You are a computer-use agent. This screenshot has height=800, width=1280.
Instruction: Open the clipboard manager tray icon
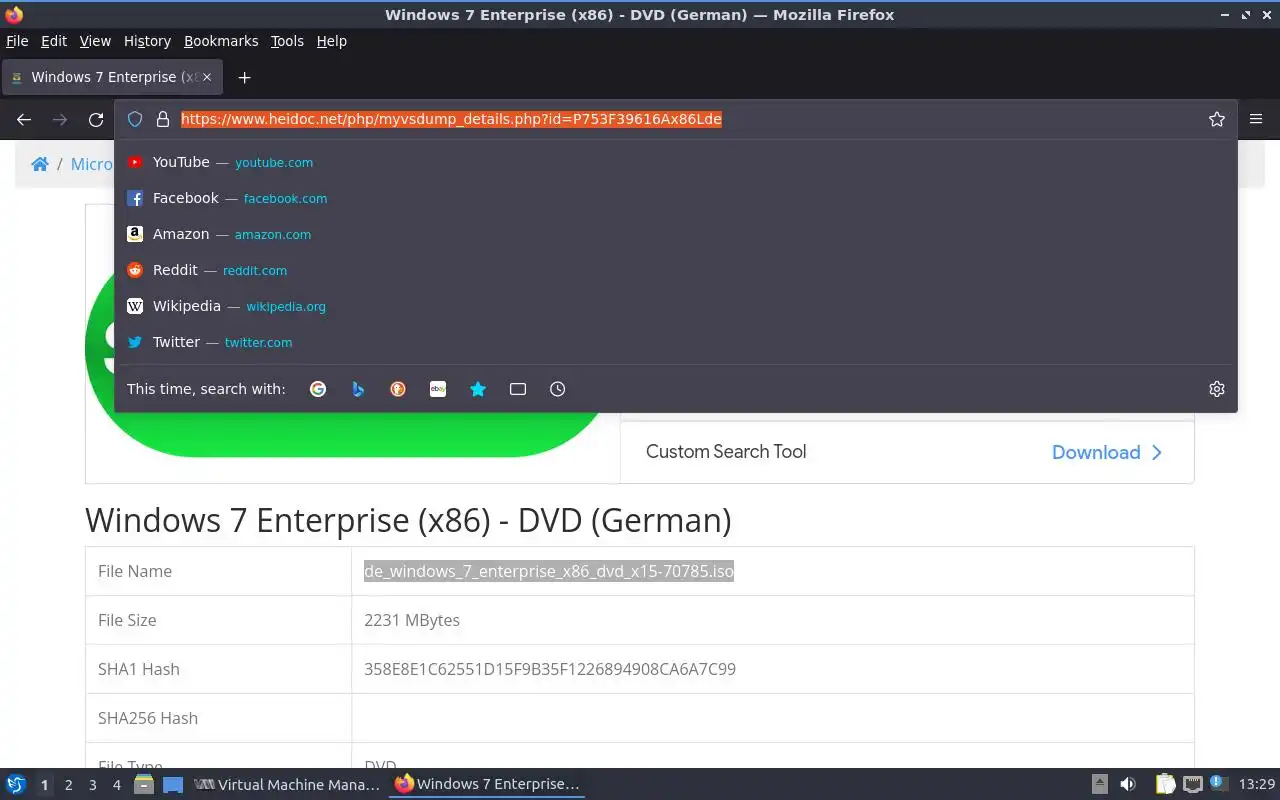click(1166, 785)
